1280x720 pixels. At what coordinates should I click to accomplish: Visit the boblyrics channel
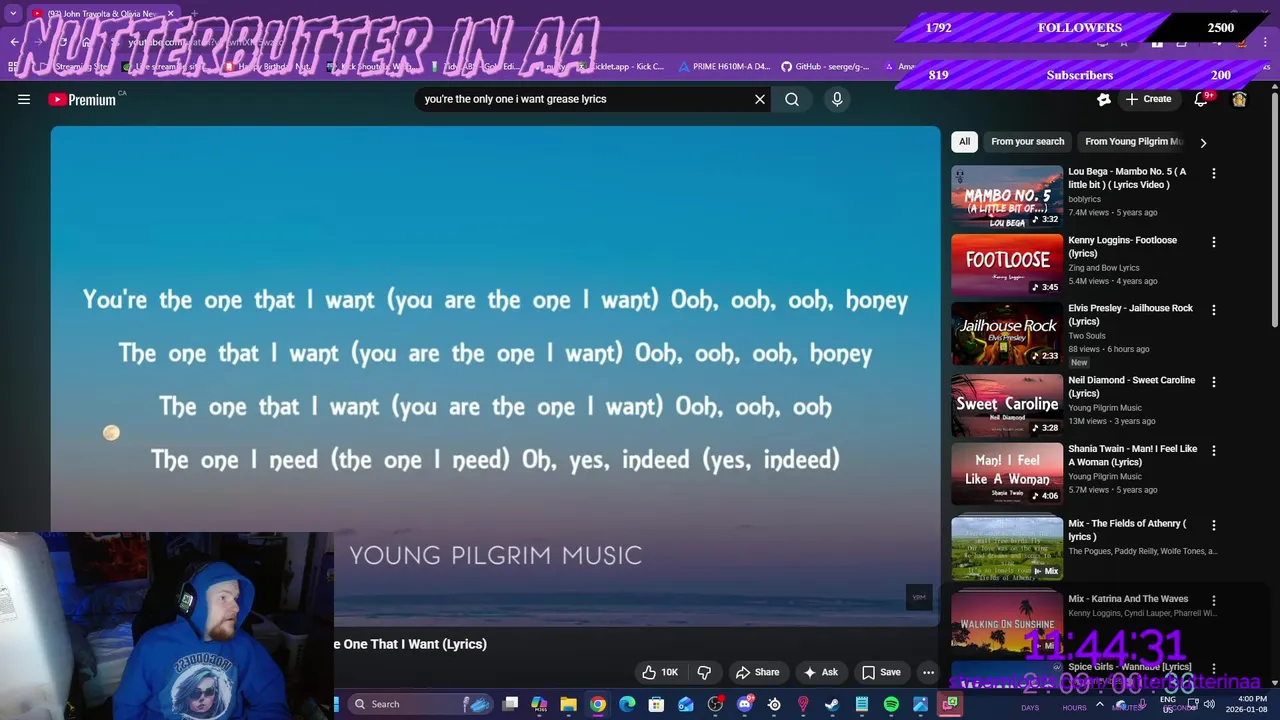pyautogui.click(x=1084, y=199)
